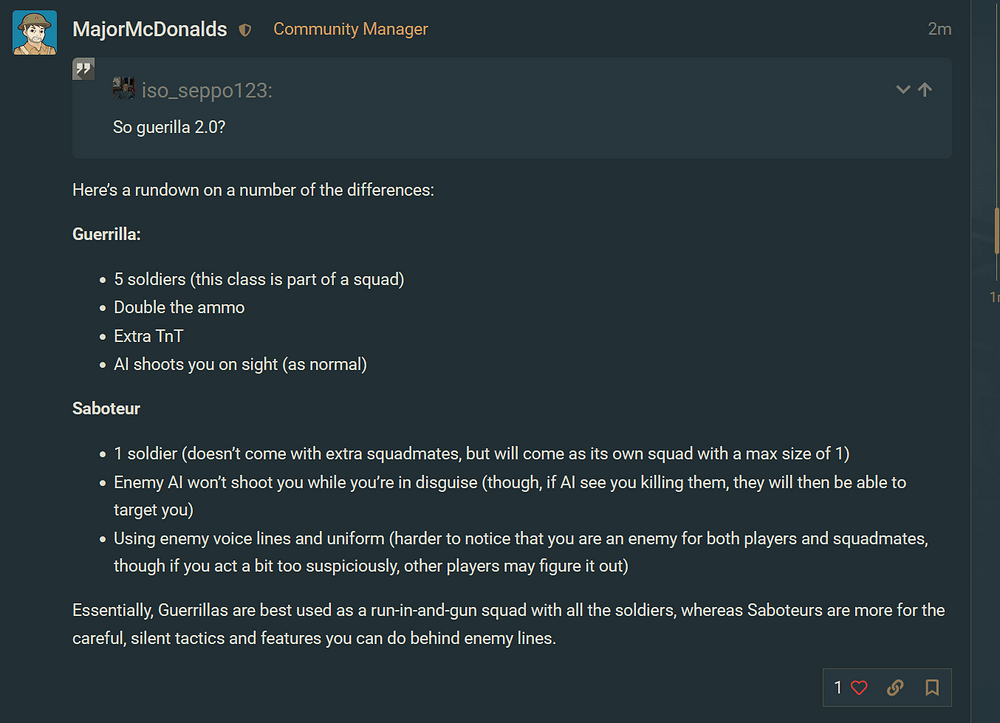Grab the orange timeline scroller handle
The width and height of the screenshot is (1000, 723).
(x=997, y=230)
